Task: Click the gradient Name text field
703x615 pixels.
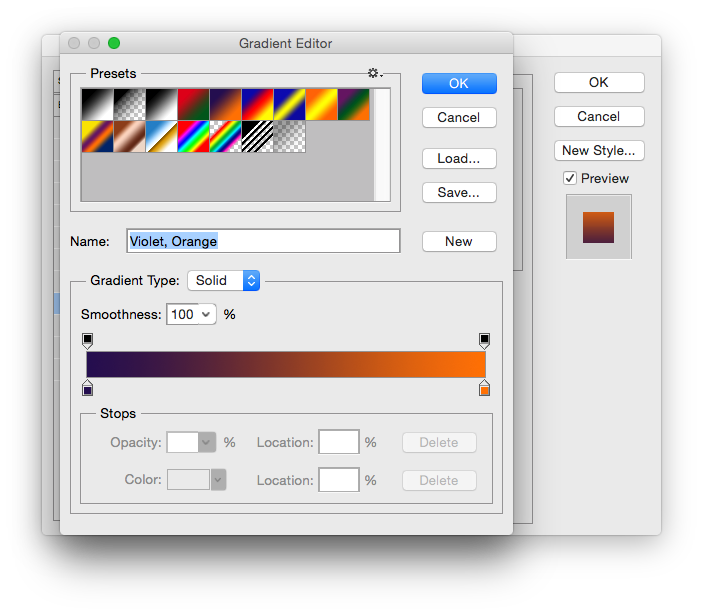Action: point(263,241)
